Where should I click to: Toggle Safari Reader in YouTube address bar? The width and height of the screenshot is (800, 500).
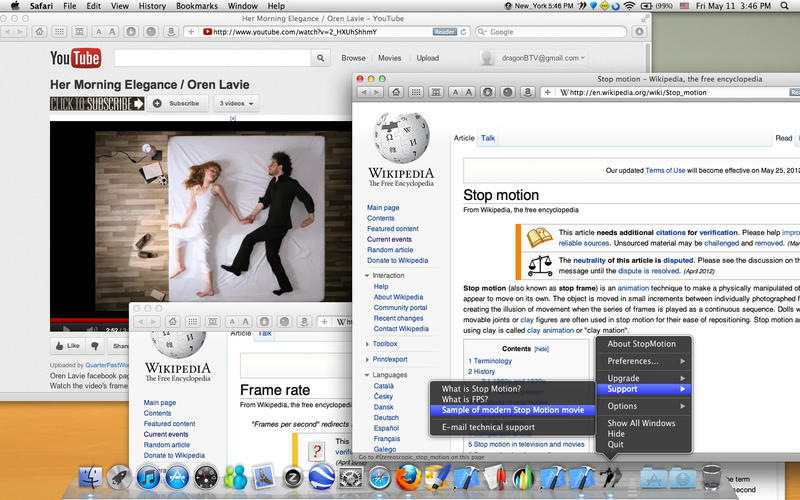[x=444, y=32]
